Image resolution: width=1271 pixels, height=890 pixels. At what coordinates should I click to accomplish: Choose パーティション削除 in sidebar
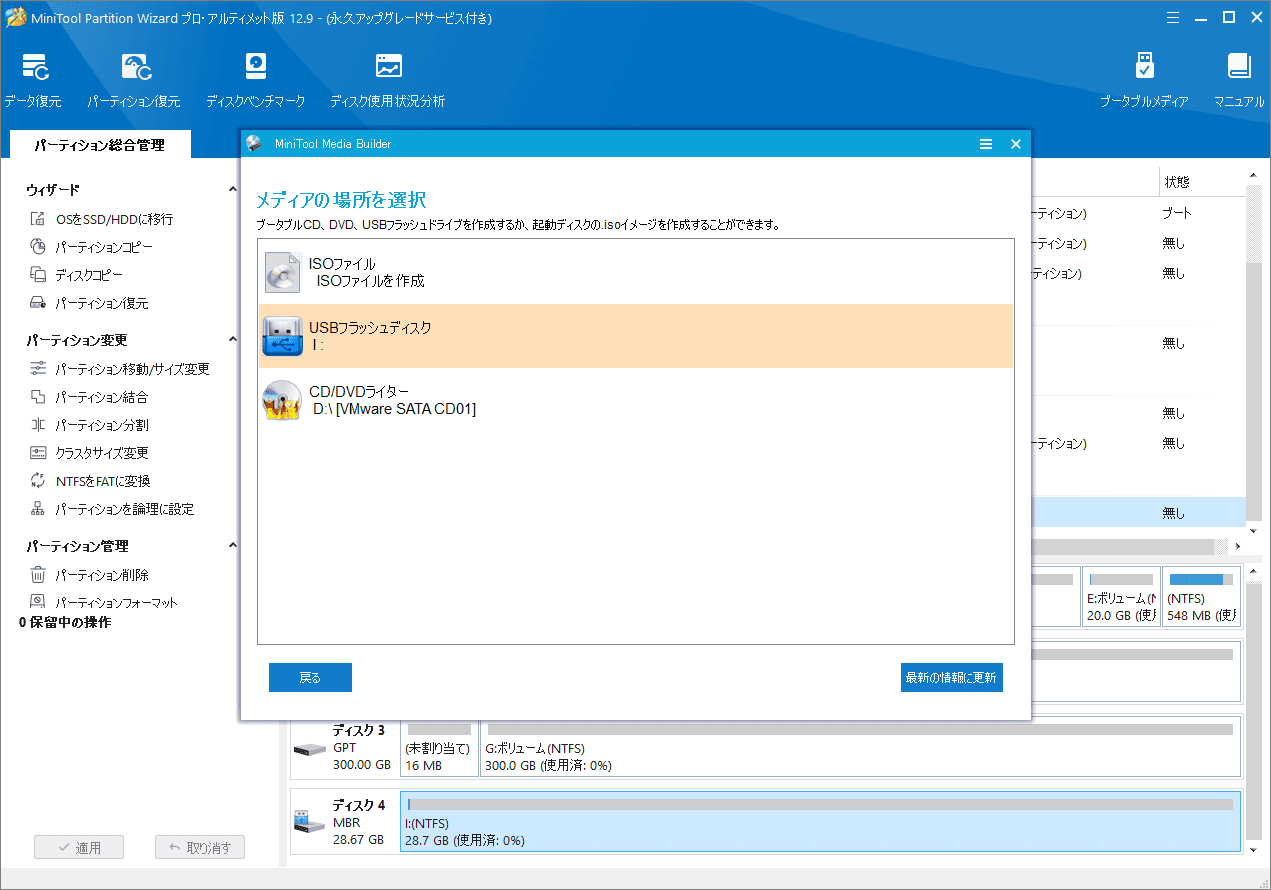tap(89, 575)
